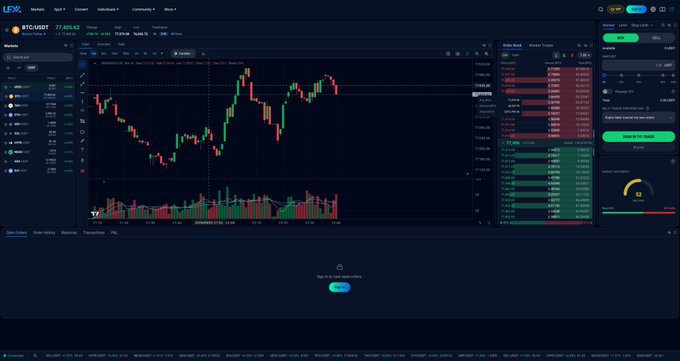This screenshot has width=680, height=361.
Task: Switch to the Order History tab
Action: pyautogui.click(x=44, y=233)
